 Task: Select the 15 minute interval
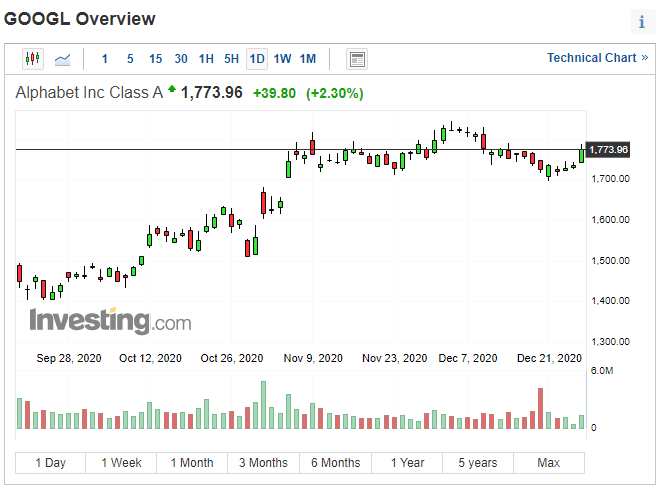pyautogui.click(x=155, y=59)
